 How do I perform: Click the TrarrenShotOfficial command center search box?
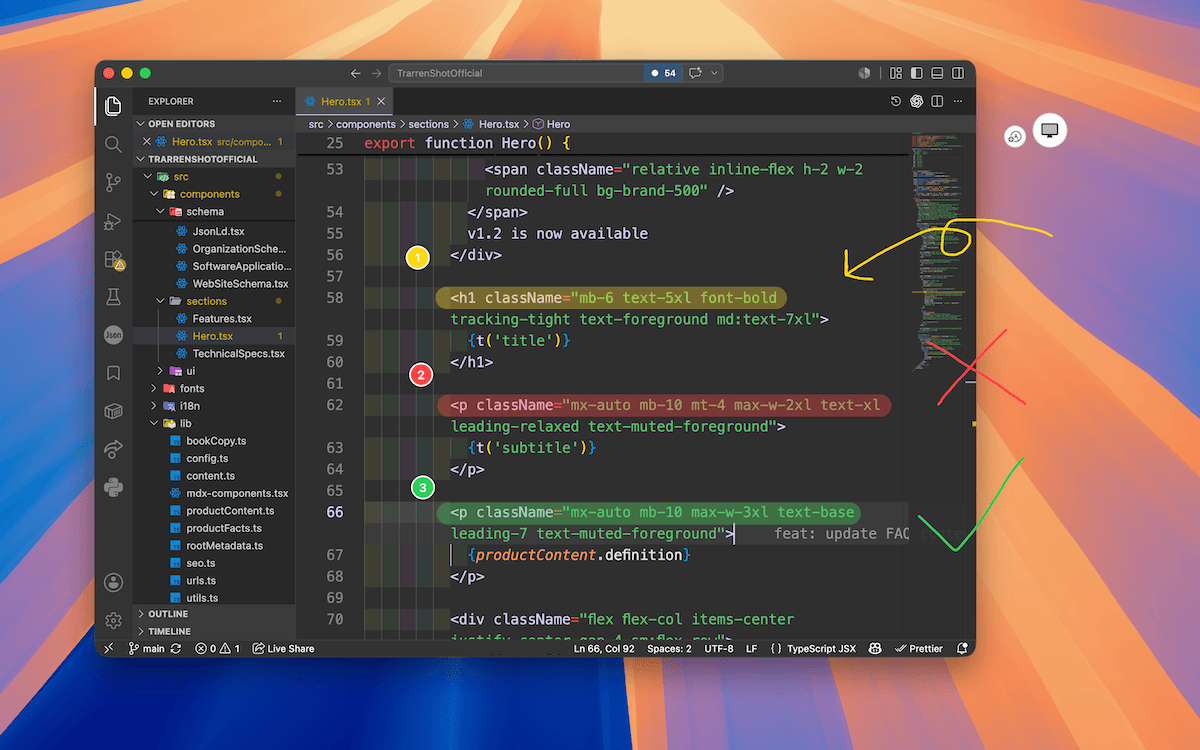pyautogui.click(x=518, y=73)
